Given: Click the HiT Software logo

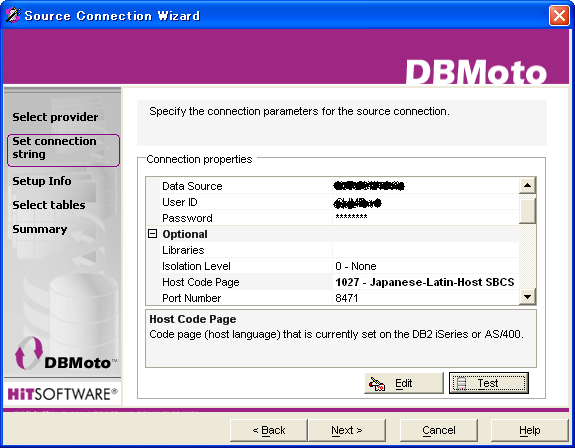Looking at the screenshot, I should click(62, 394).
